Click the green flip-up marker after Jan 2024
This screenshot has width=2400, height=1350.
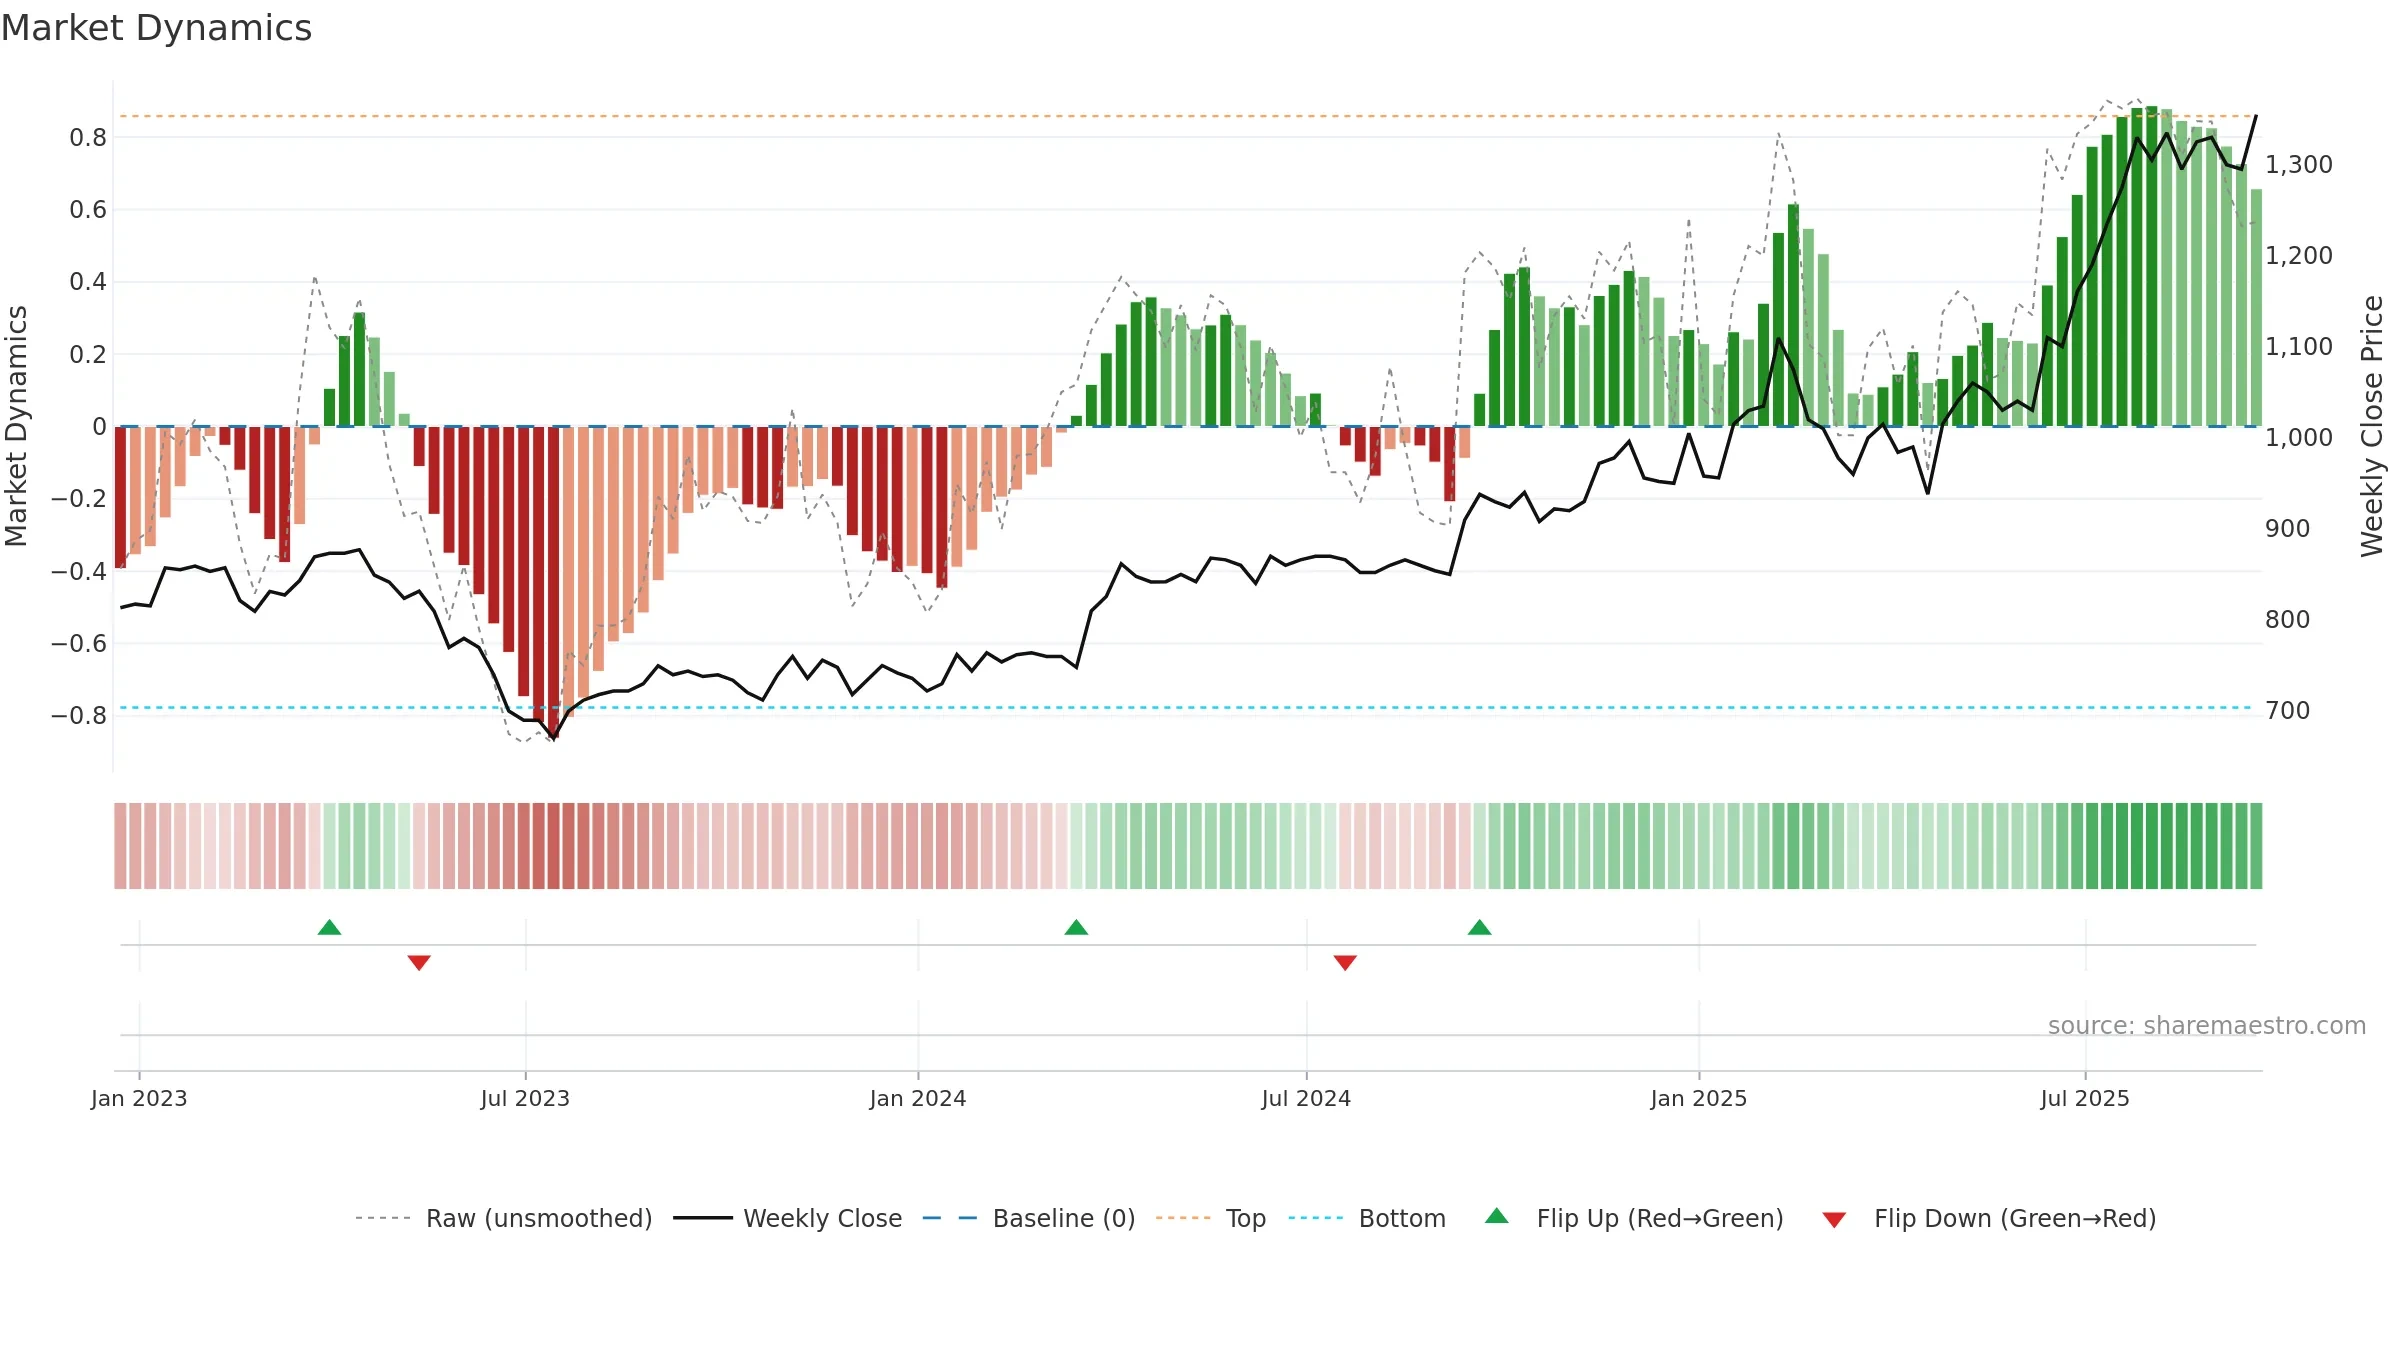1076,927
